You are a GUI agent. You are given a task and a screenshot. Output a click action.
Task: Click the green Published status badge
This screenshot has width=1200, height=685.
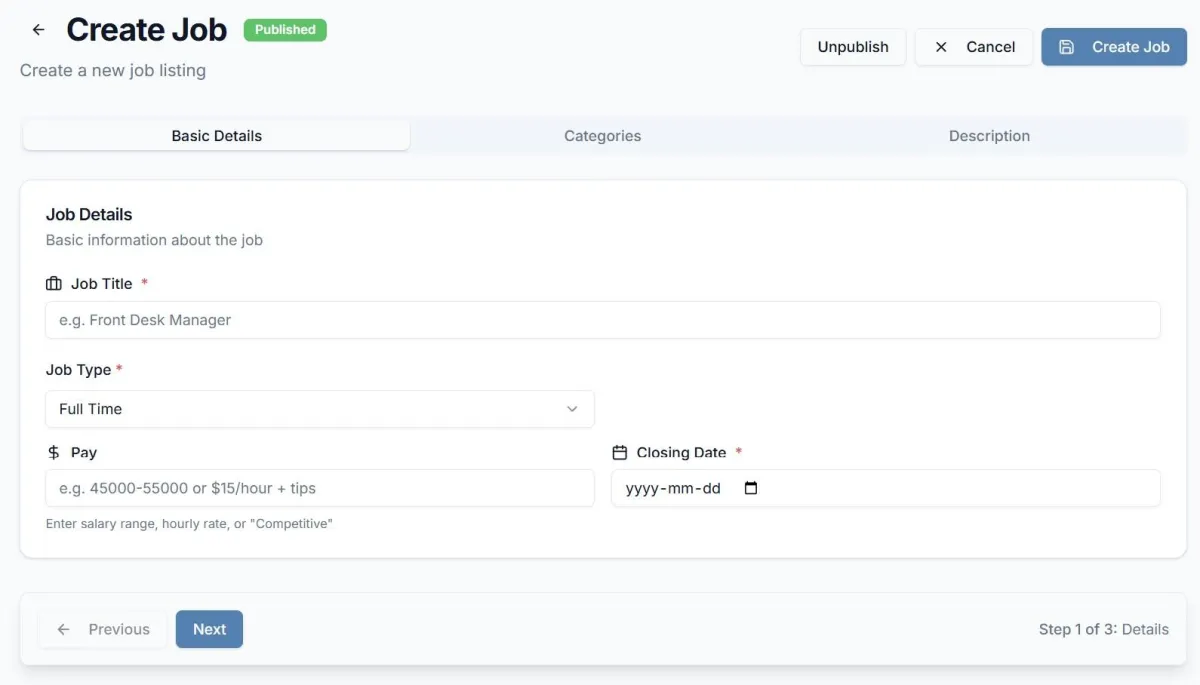285,30
